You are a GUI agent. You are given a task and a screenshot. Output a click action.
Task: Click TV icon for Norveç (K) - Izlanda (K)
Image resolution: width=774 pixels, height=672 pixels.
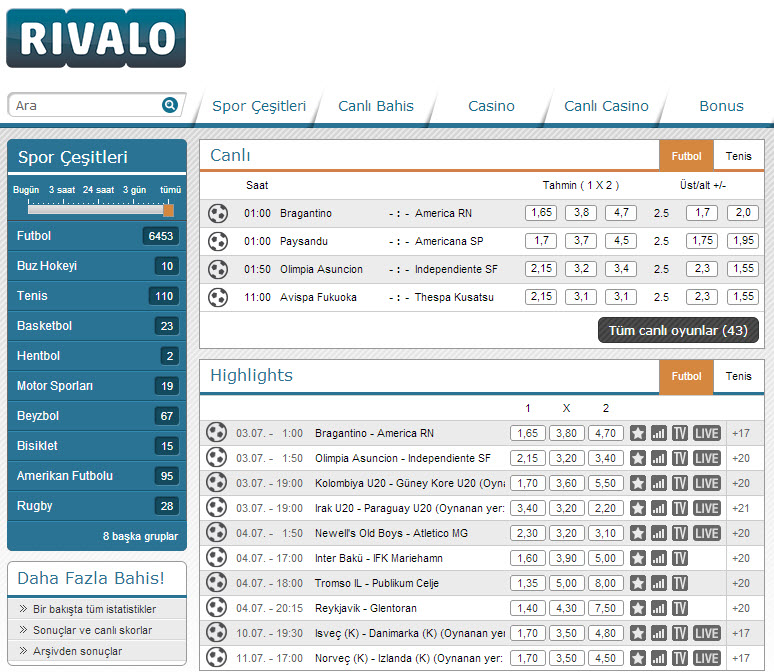click(x=680, y=658)
